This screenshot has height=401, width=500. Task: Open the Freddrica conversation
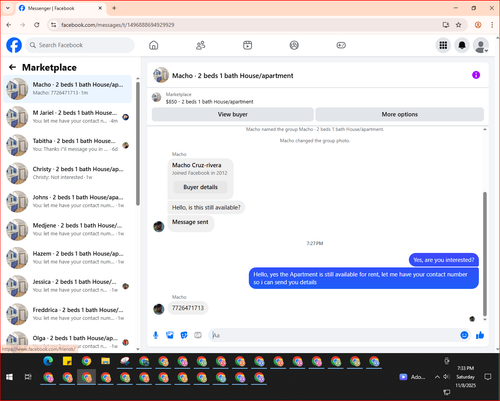68,314
